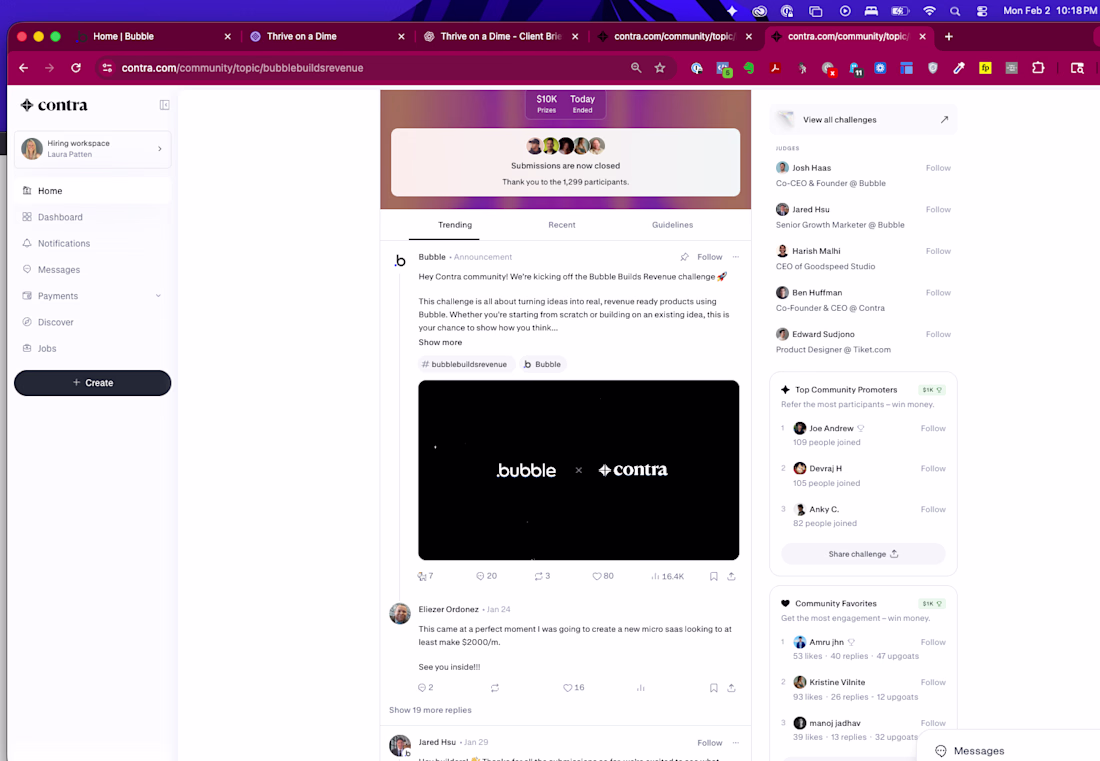Image resolution: width=1100 pixels, height=761 pixels.
Task: Follow Amru jhn in Community Favorites
Action: click(933, 642)
